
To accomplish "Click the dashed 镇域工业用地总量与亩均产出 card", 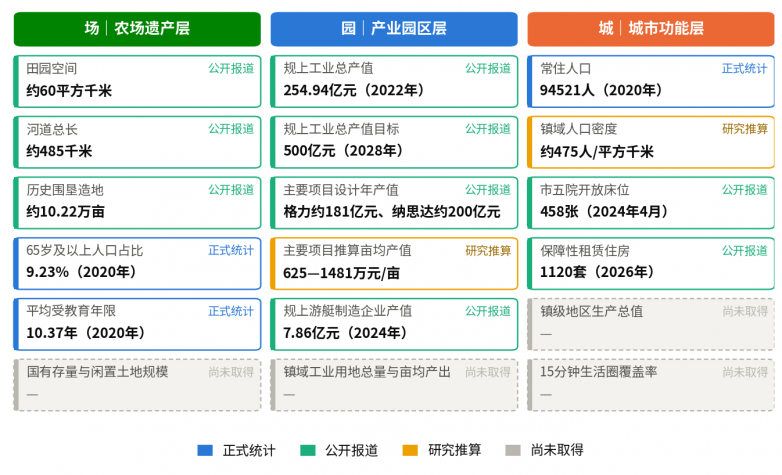I will pos(394,385).
